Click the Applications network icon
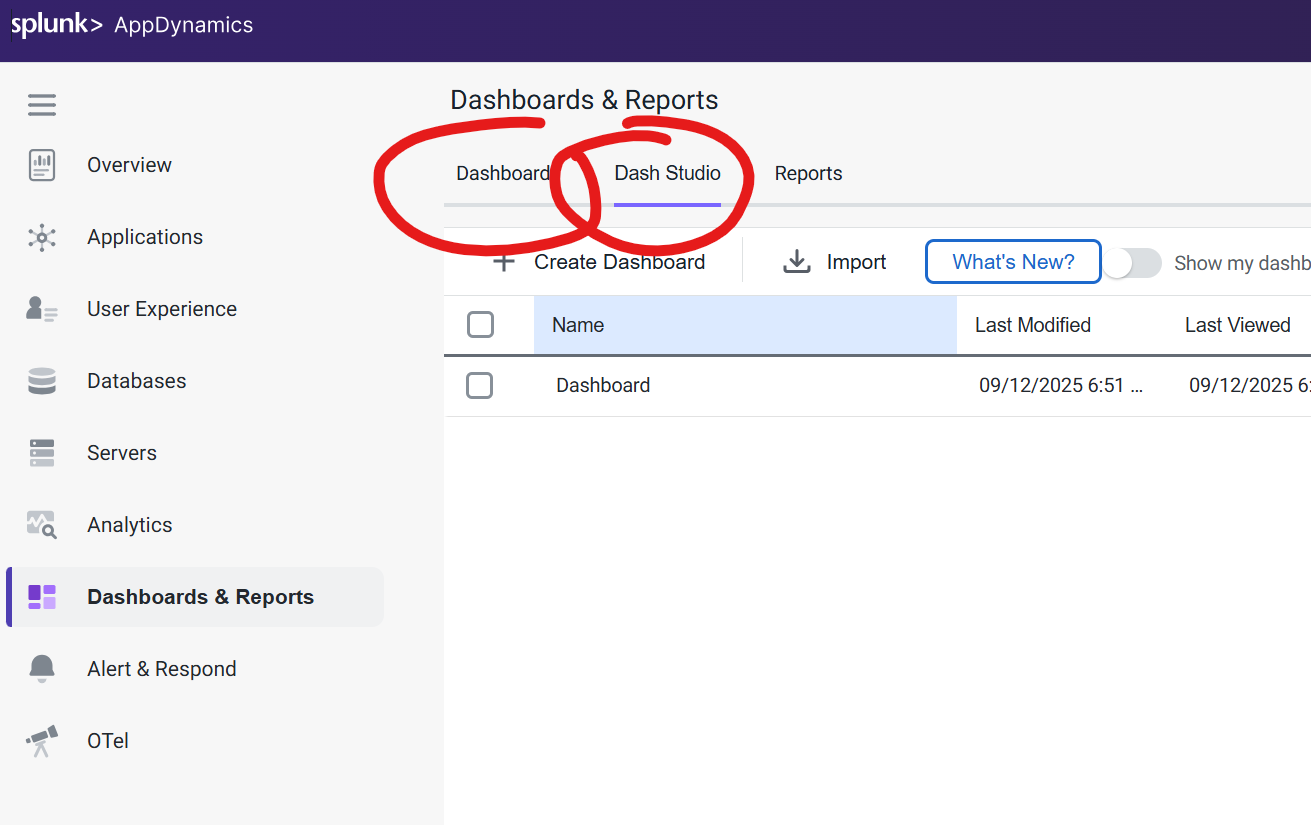1311x825 pixels. (42, 237)
